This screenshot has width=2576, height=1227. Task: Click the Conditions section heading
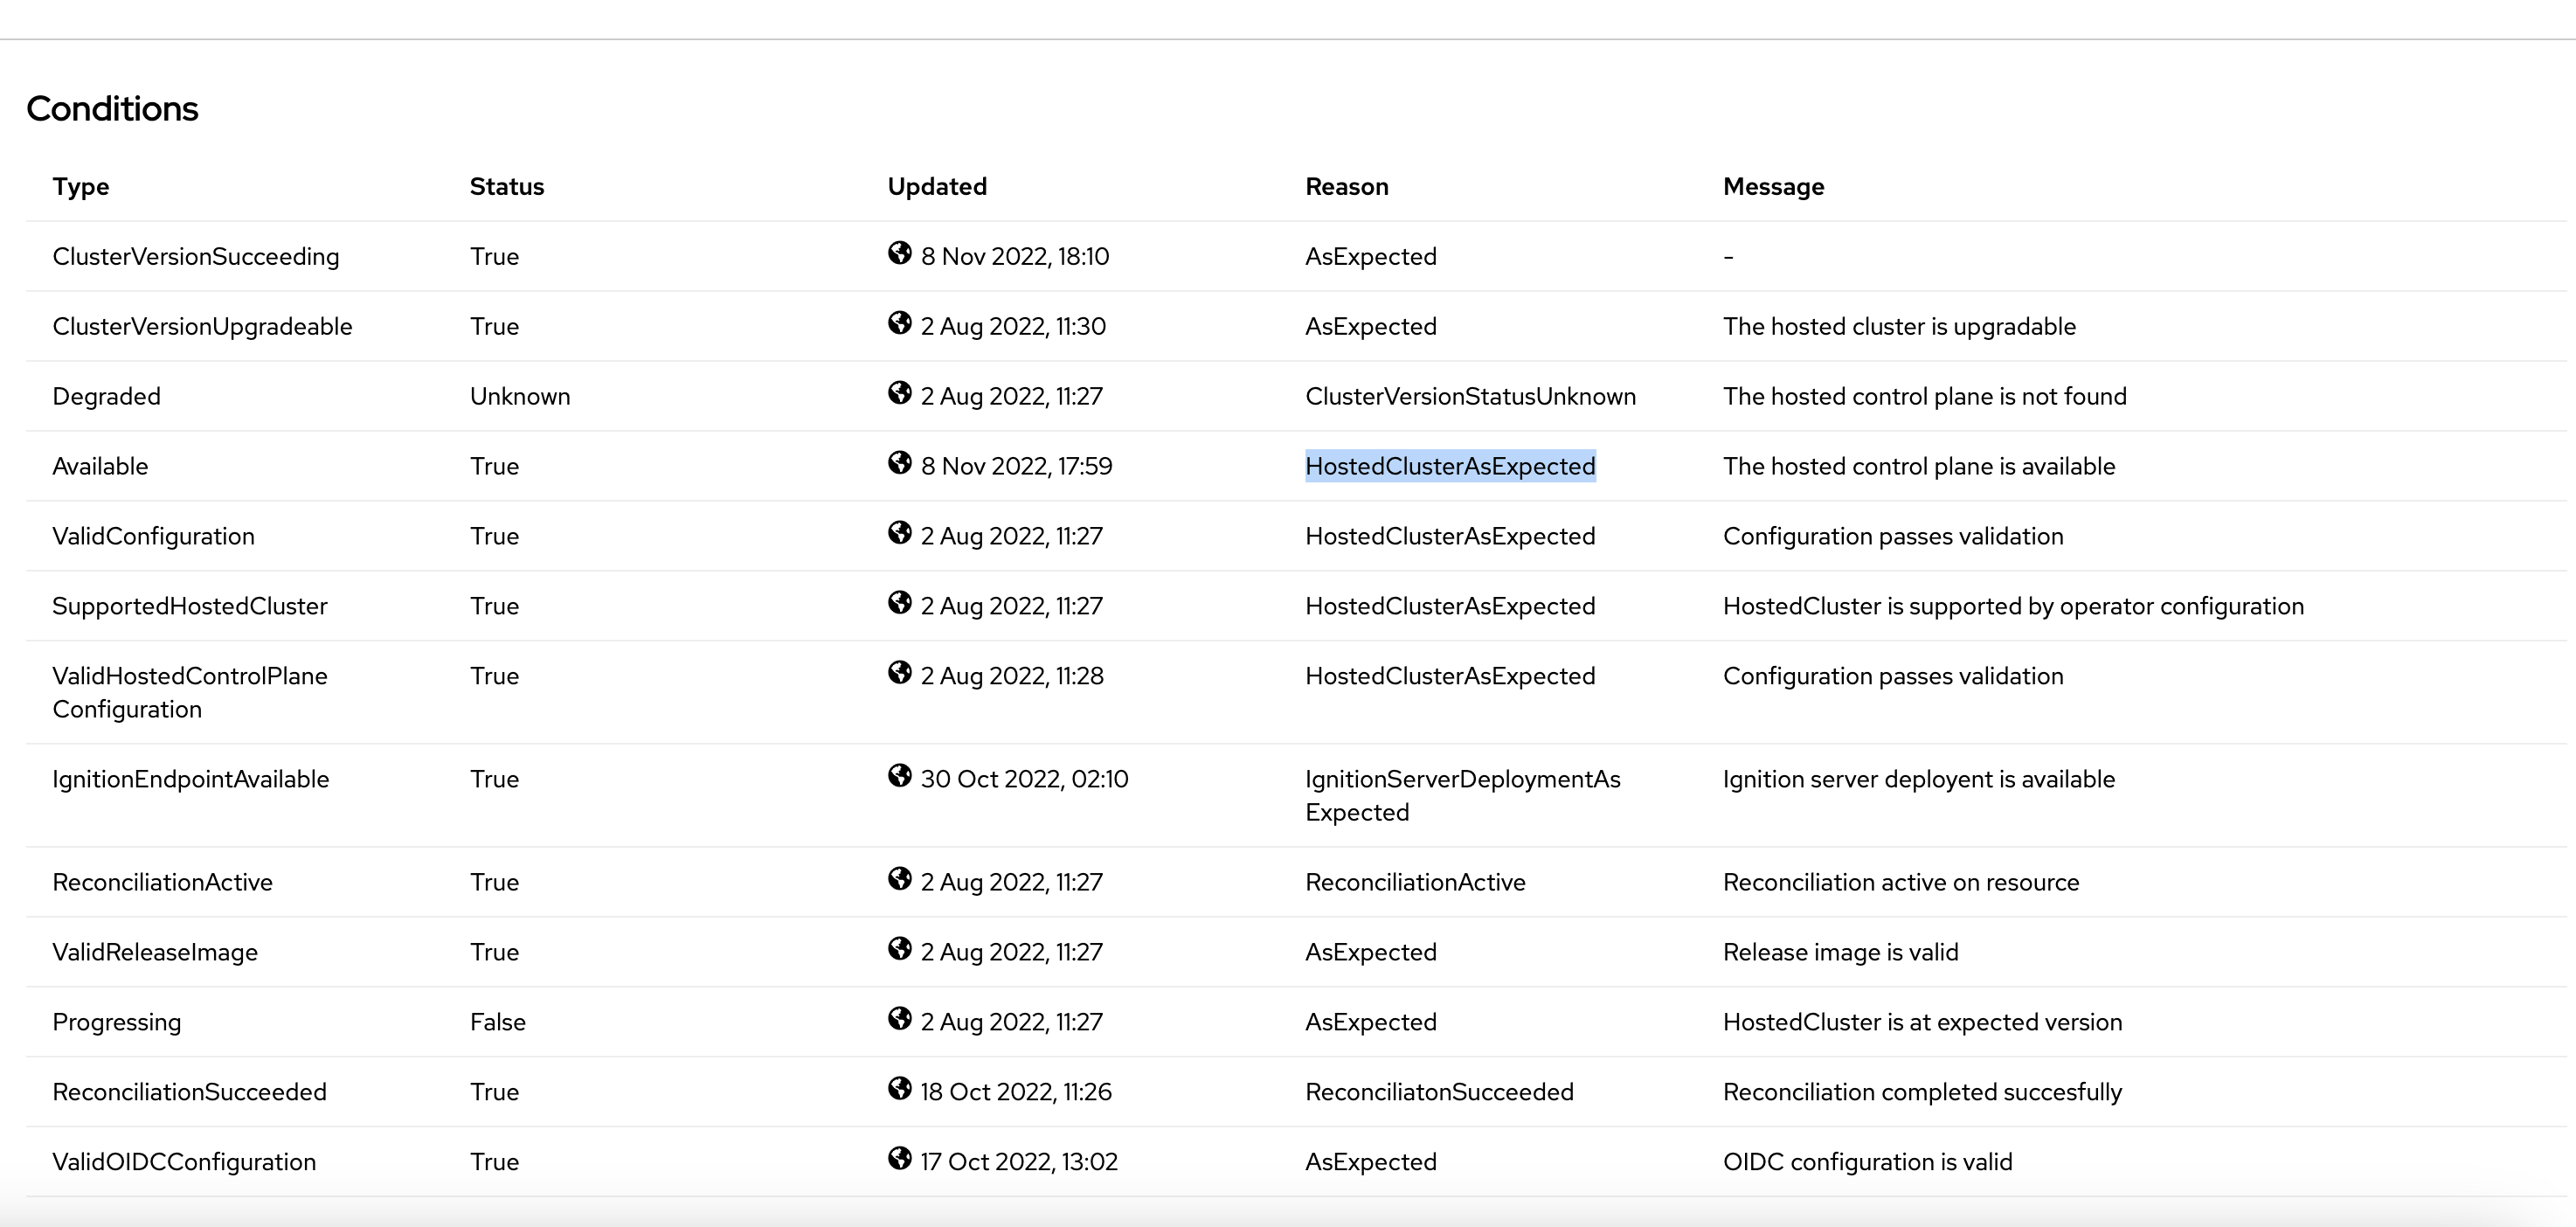(112, 109)
